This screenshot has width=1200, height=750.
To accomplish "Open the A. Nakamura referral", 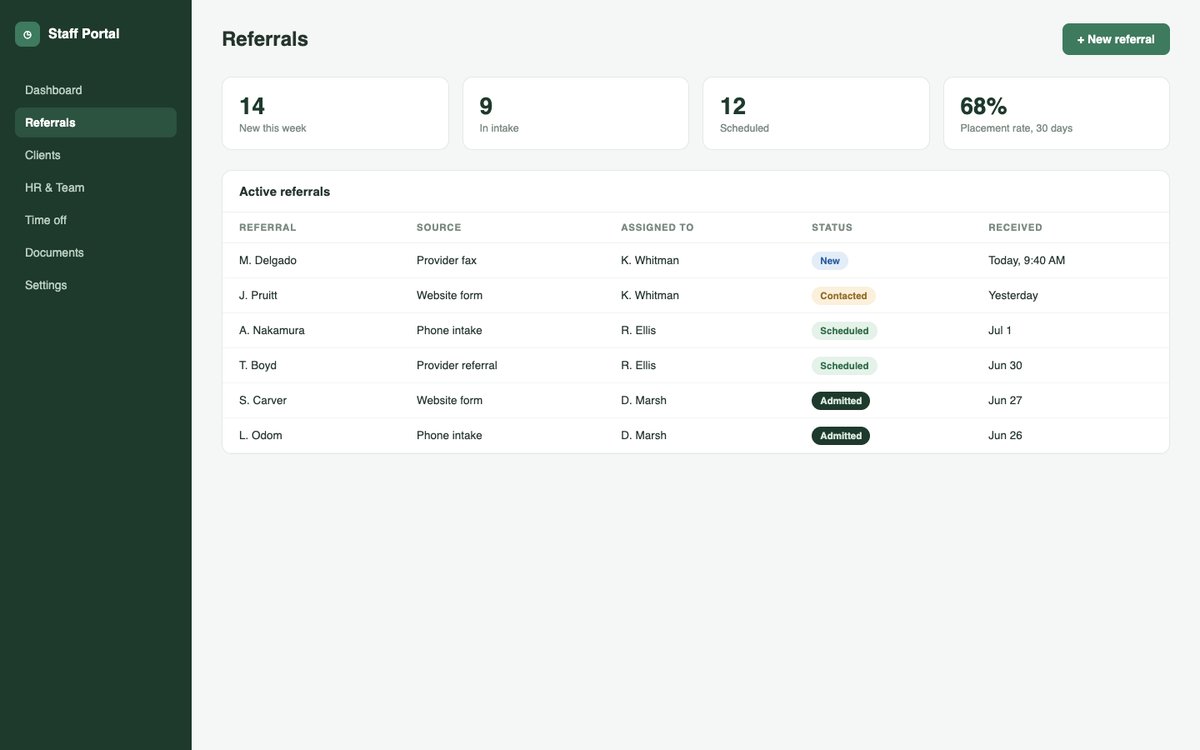I will 696,330.
